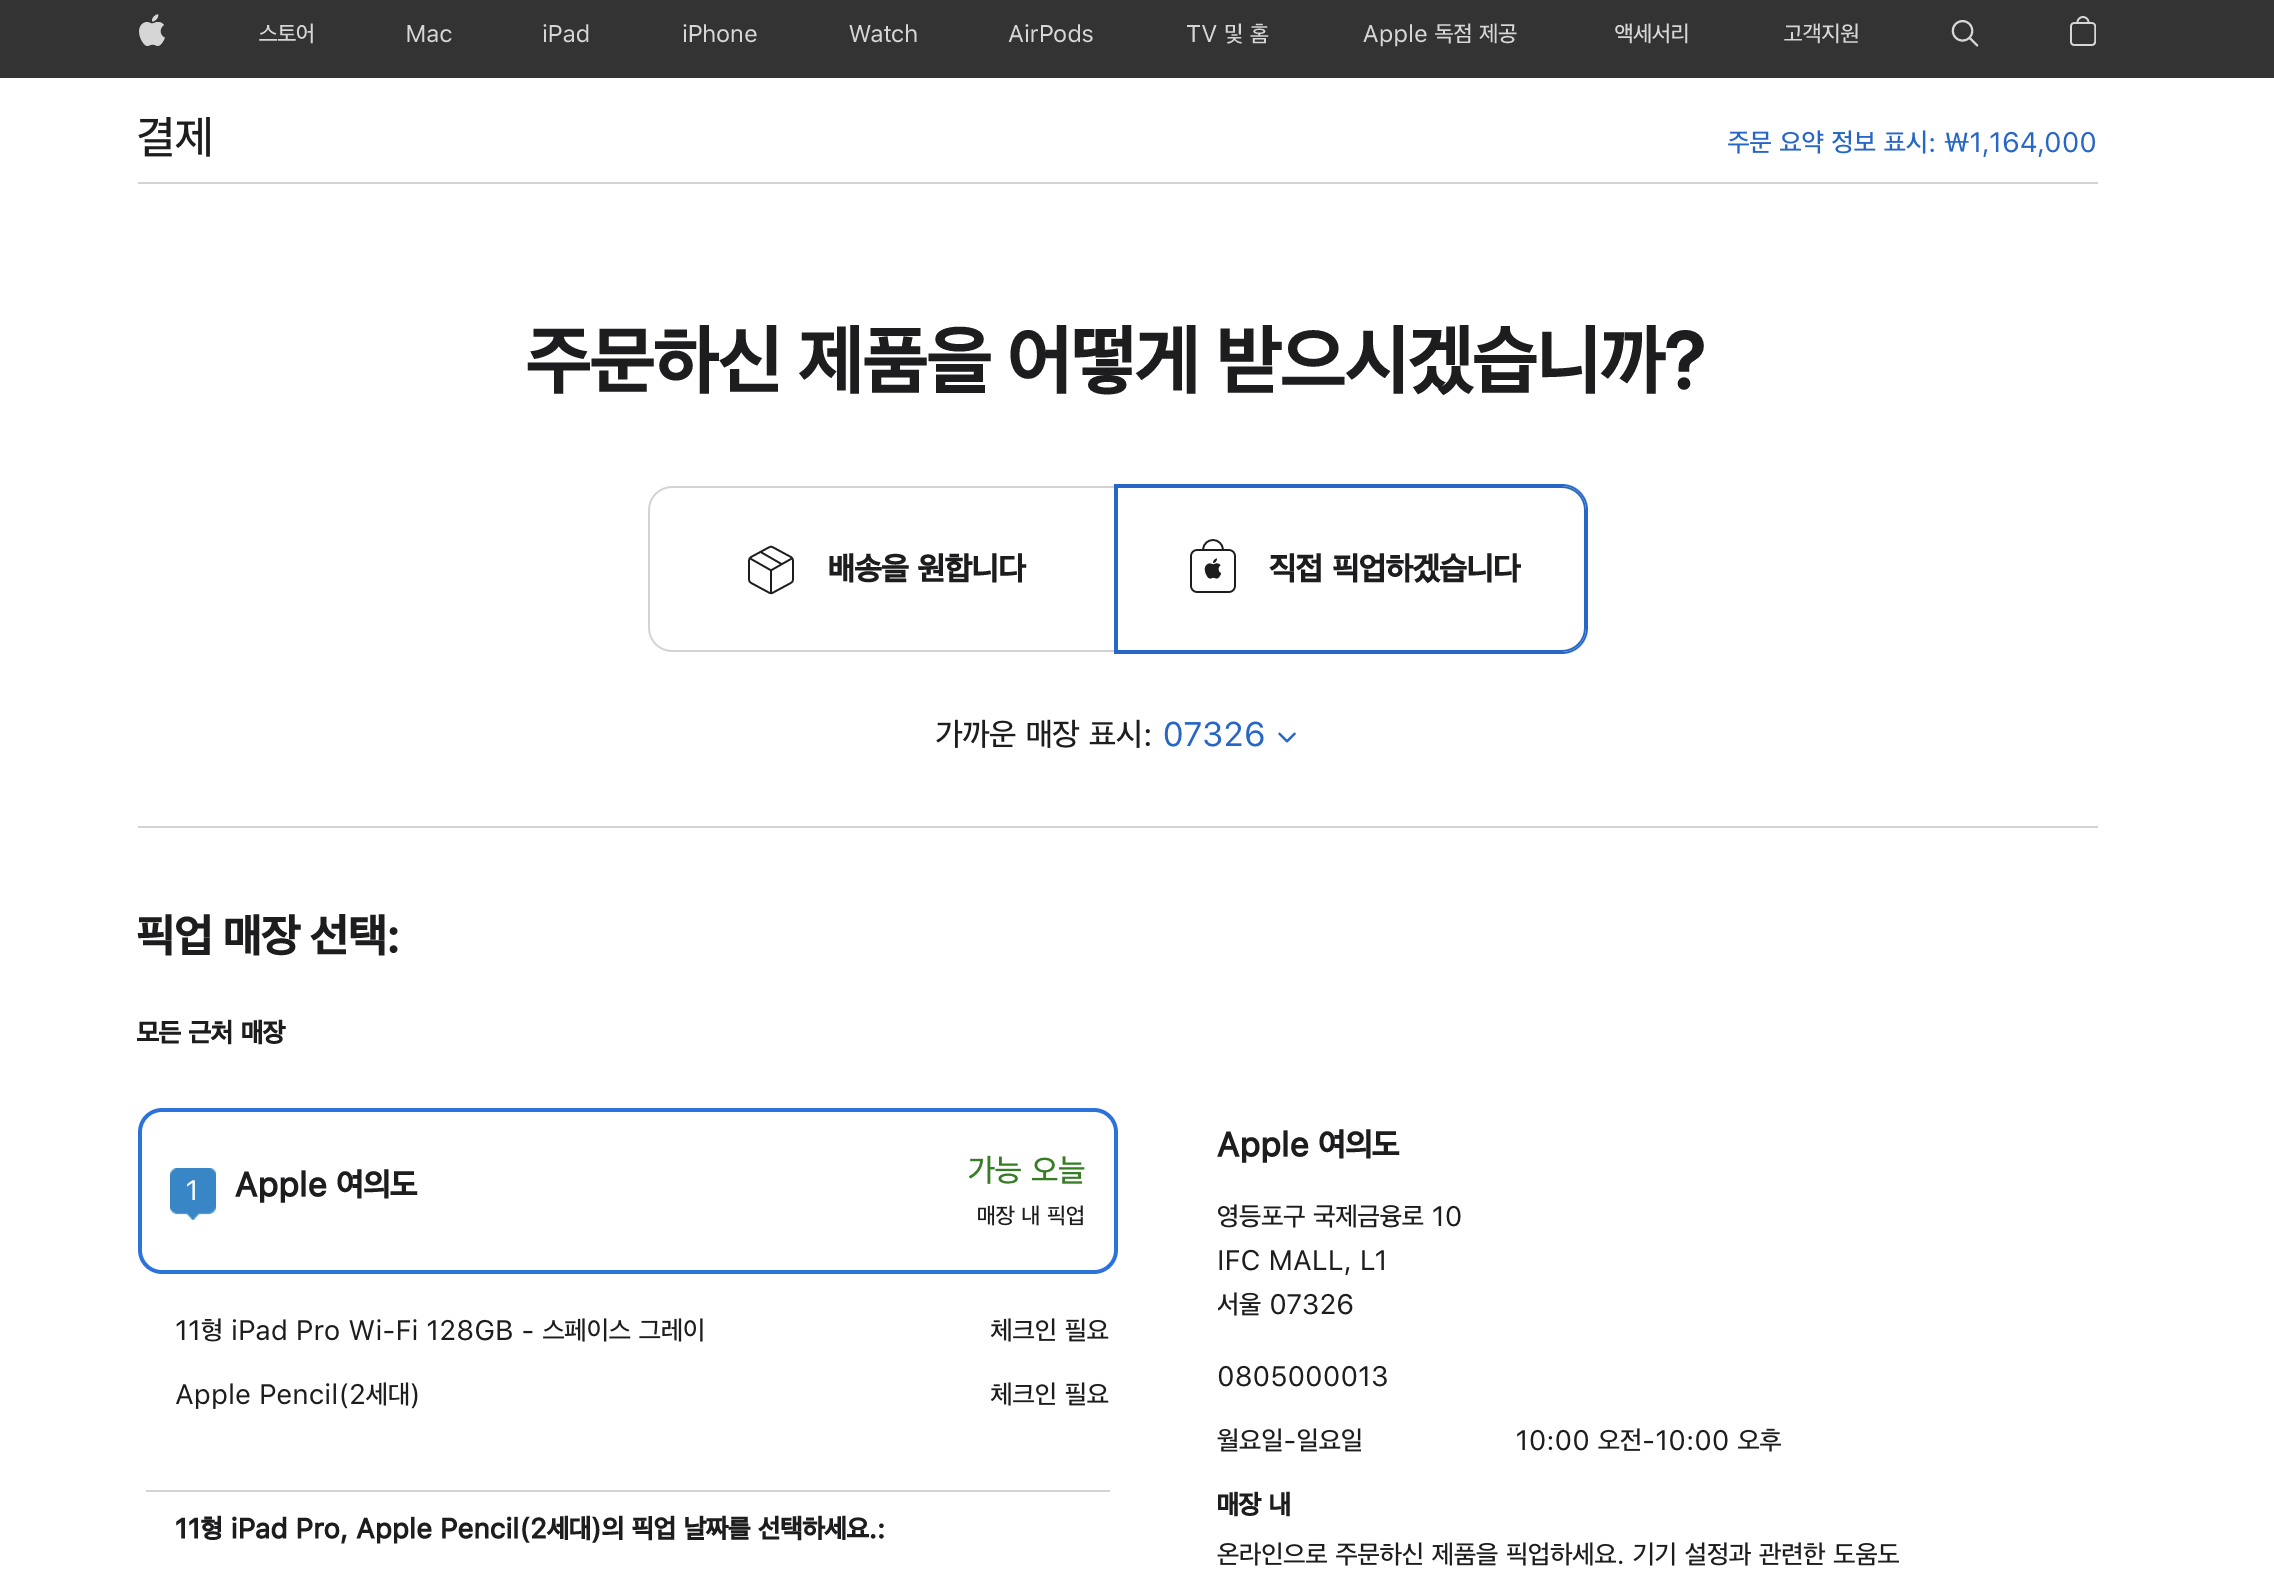Expand the 07326 postal code dropdown
The height and width of the screenshot is (1582, 2274).
[x=1214, y=735]
